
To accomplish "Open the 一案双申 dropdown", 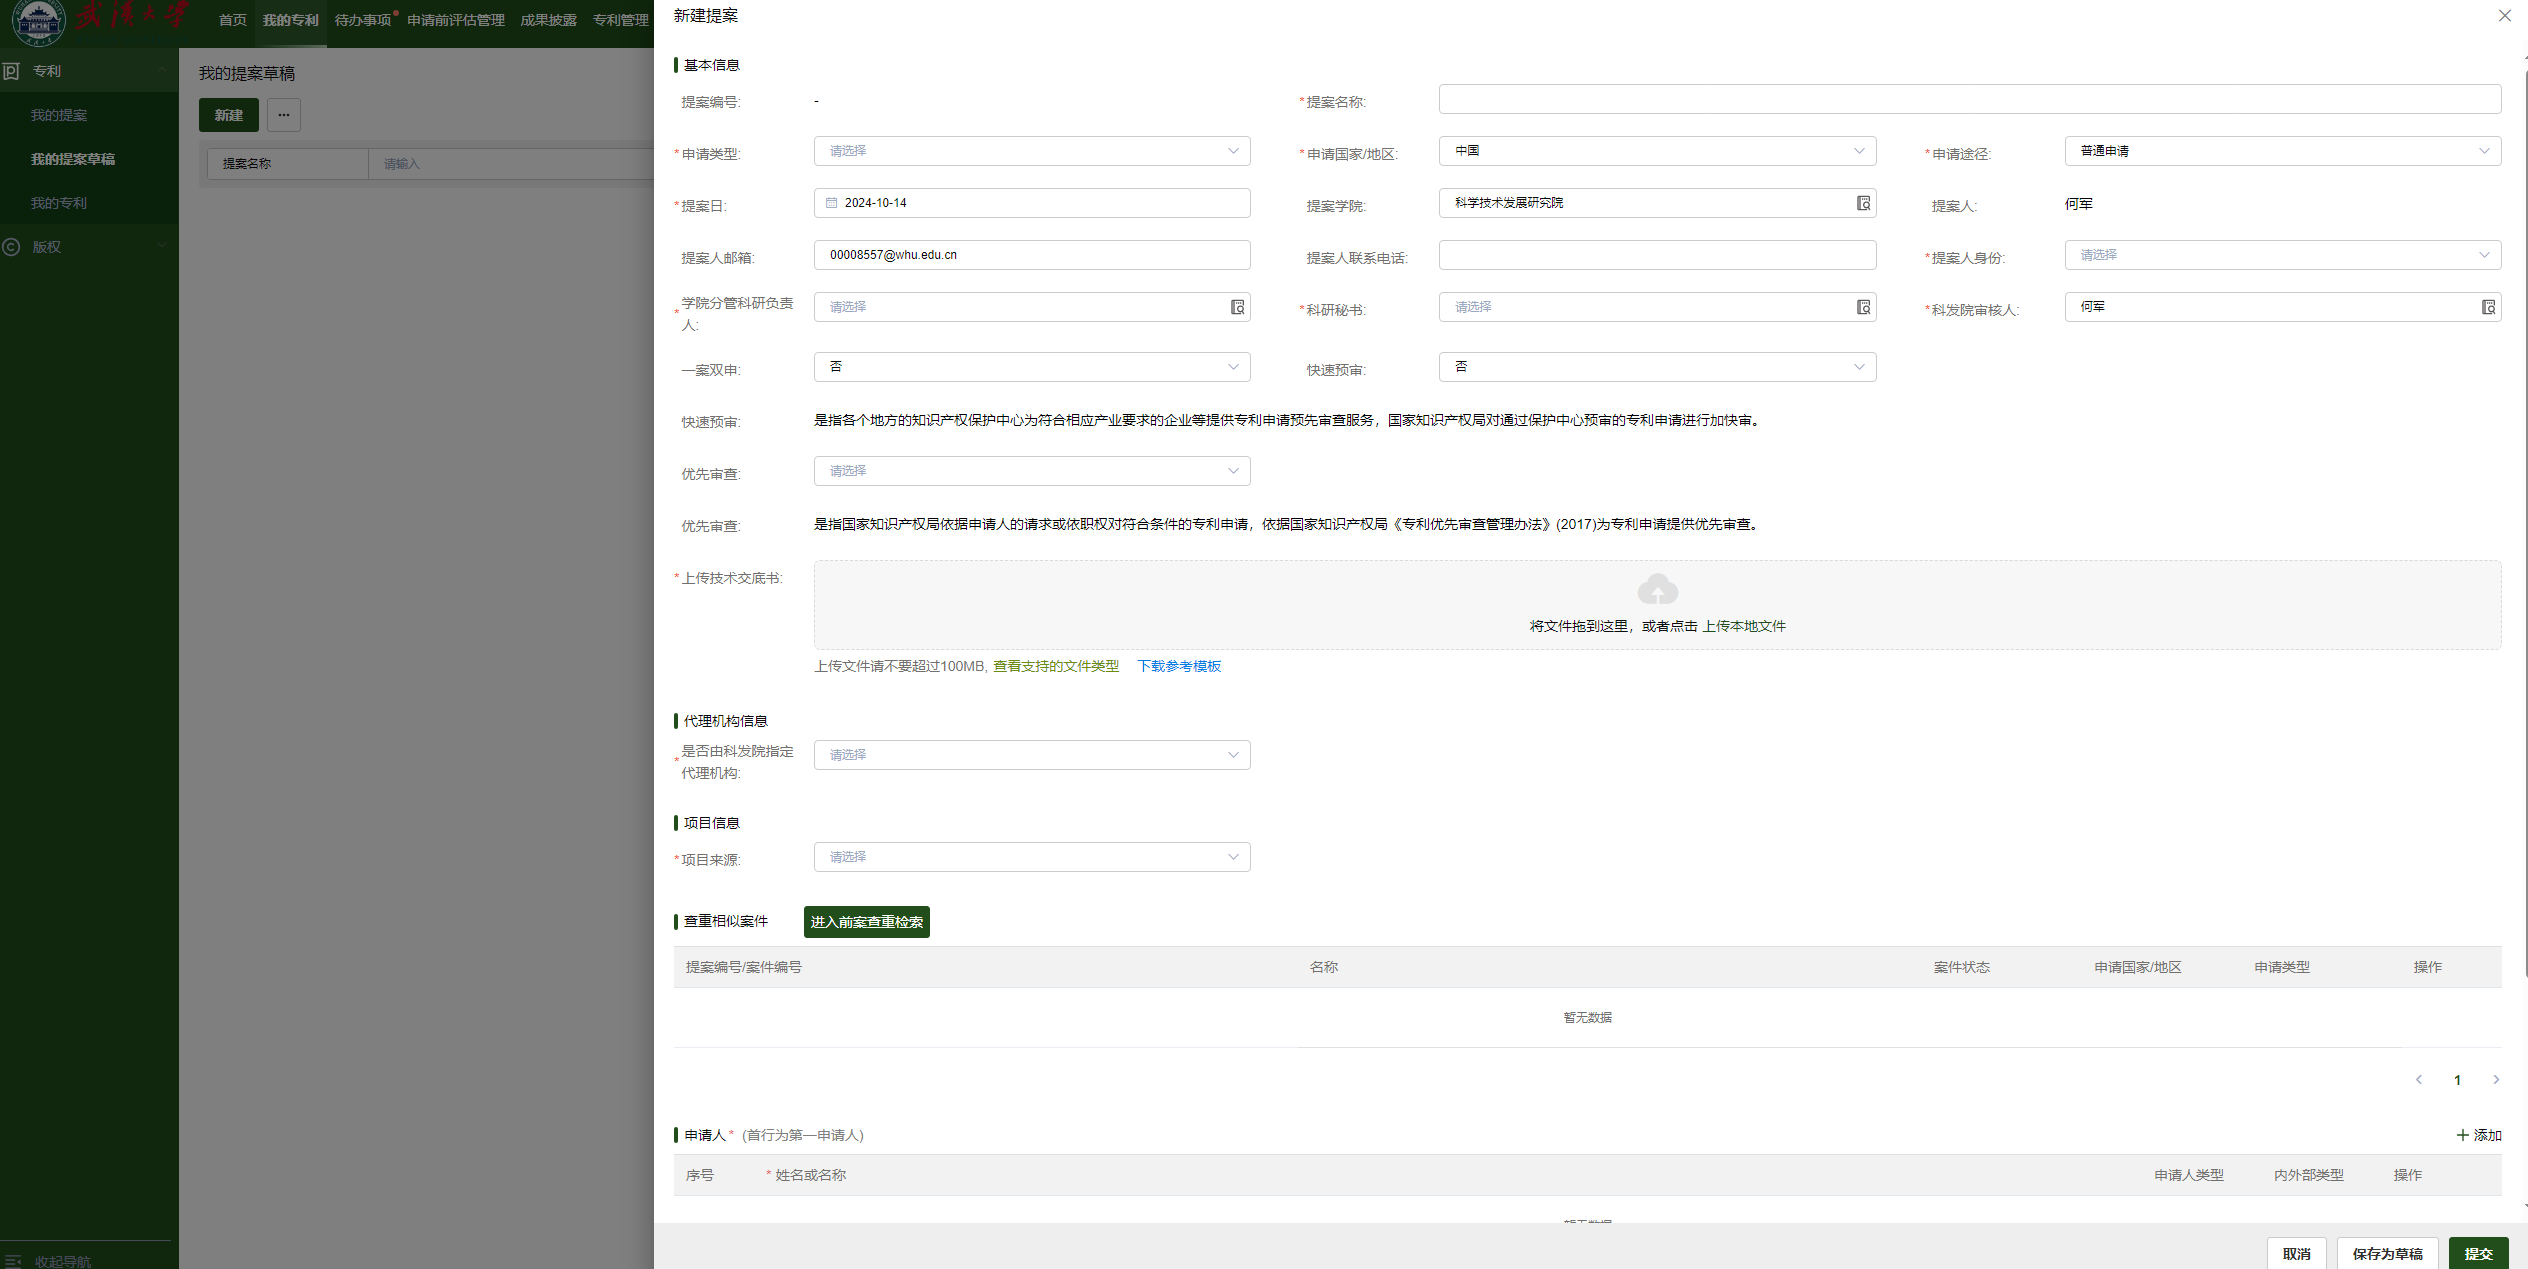I will (x=1032, y=367).
